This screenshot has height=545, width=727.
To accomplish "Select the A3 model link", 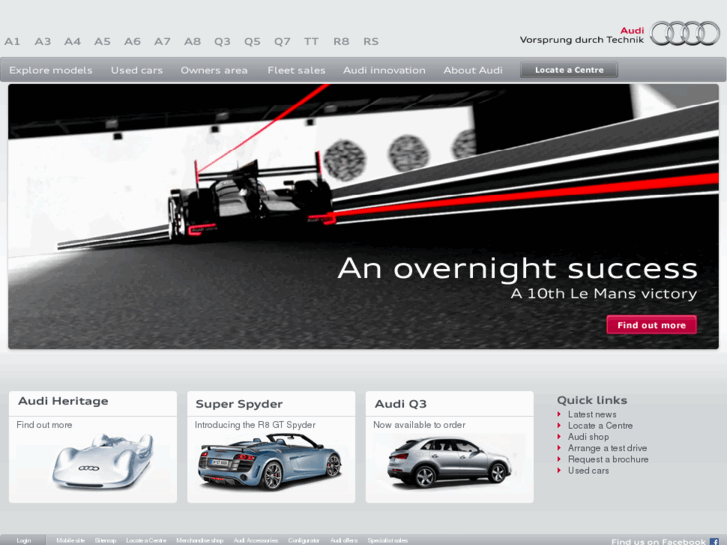I will (x=43, y=41).
